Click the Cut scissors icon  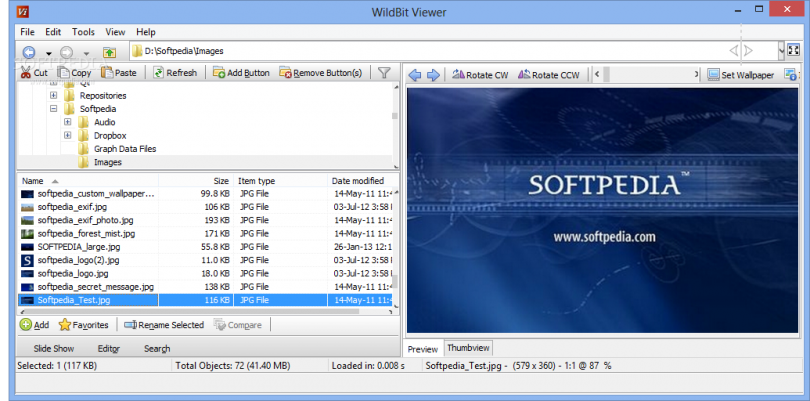click(24, 73)
